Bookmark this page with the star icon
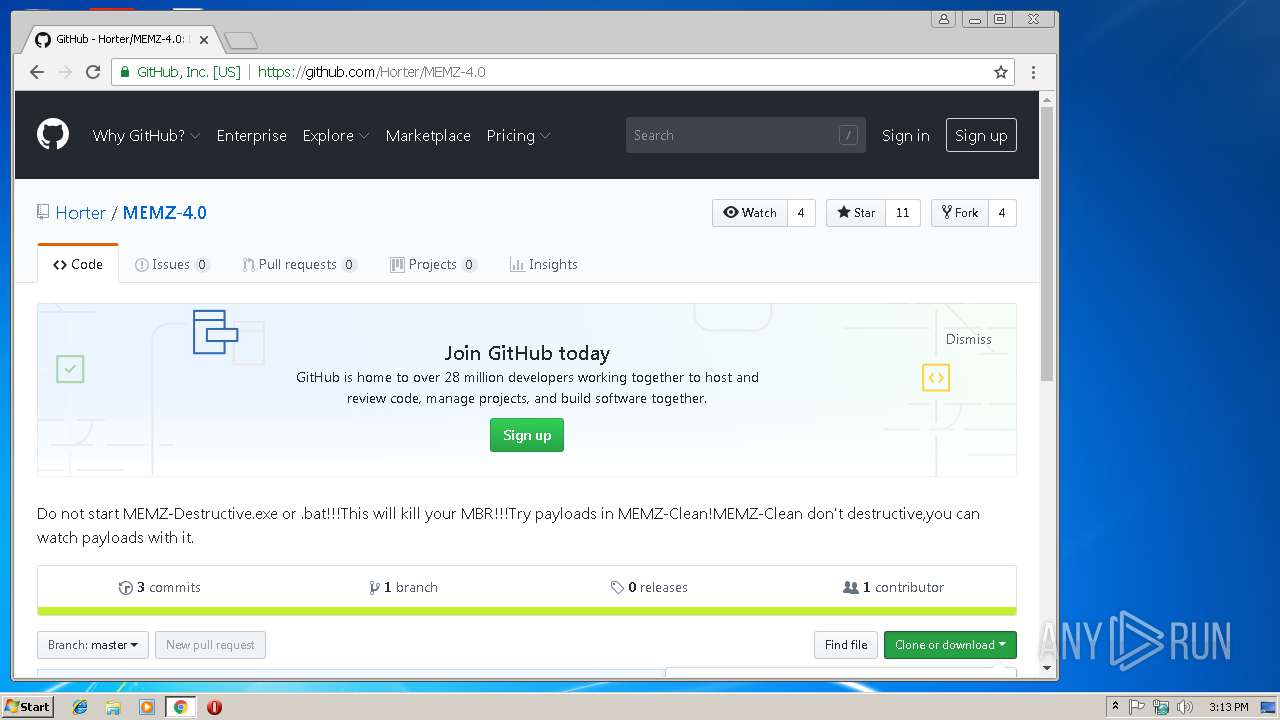The image size is (1280, 720). coord(1000,72)
